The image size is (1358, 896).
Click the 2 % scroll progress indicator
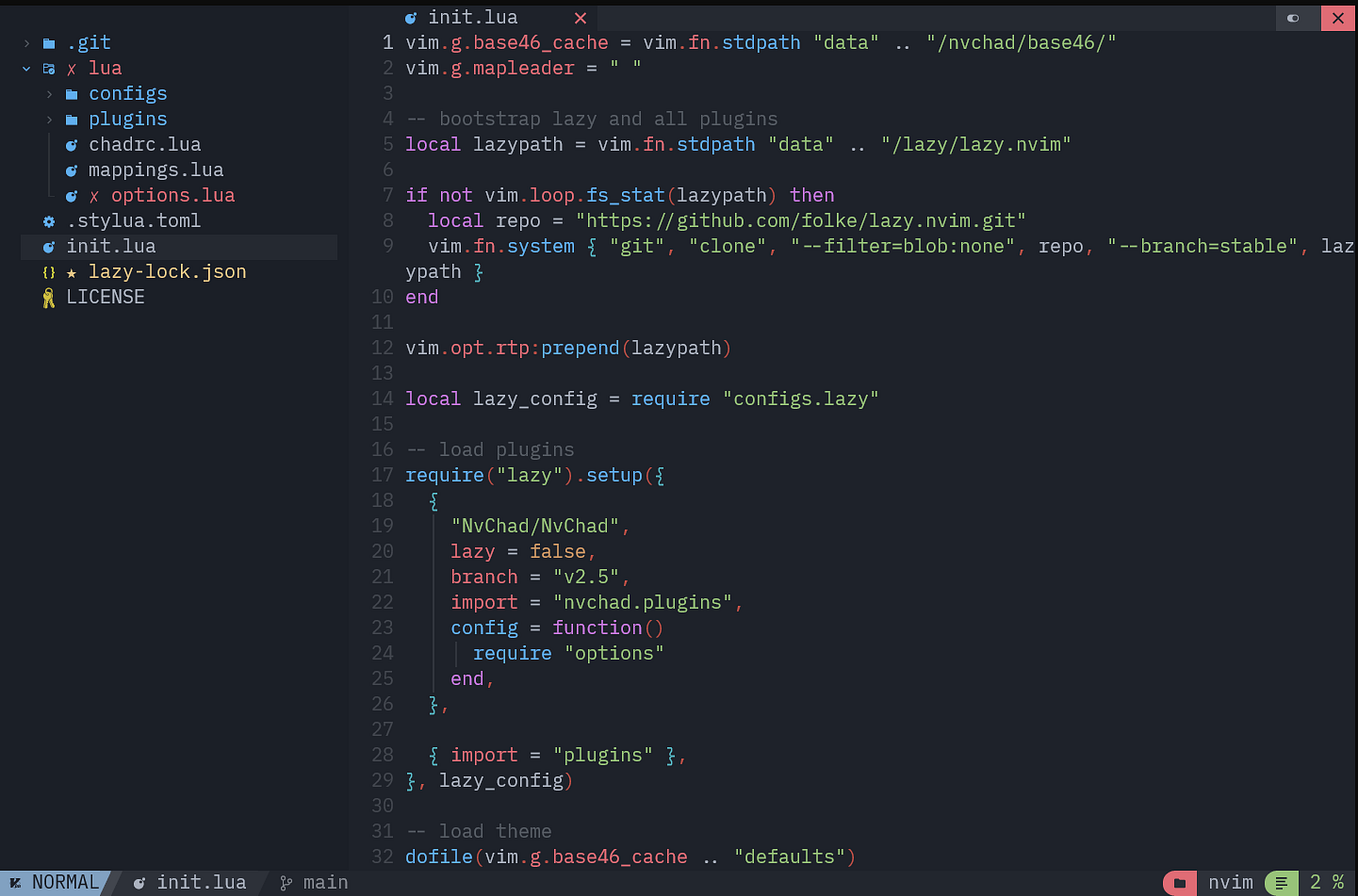[x=1327, y=882]
